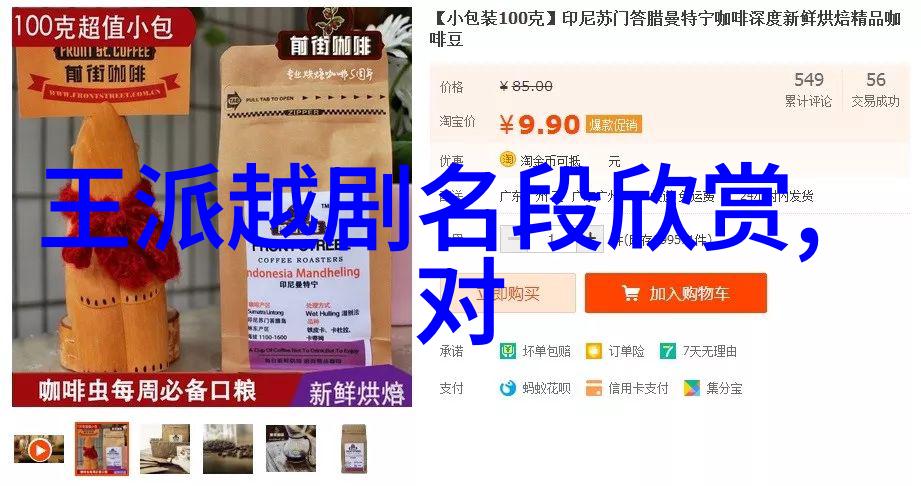Click the 集分宝 colorful icon
This screenshot has width=921, height=486.
(692, 388)
